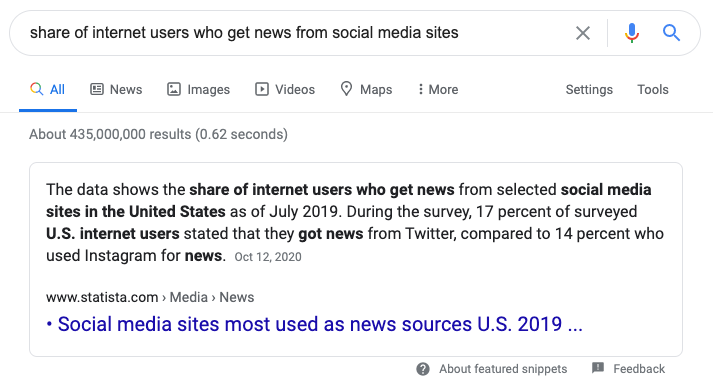Click the Feedback flag icon
713x386 pixels.
coord(598,368)
